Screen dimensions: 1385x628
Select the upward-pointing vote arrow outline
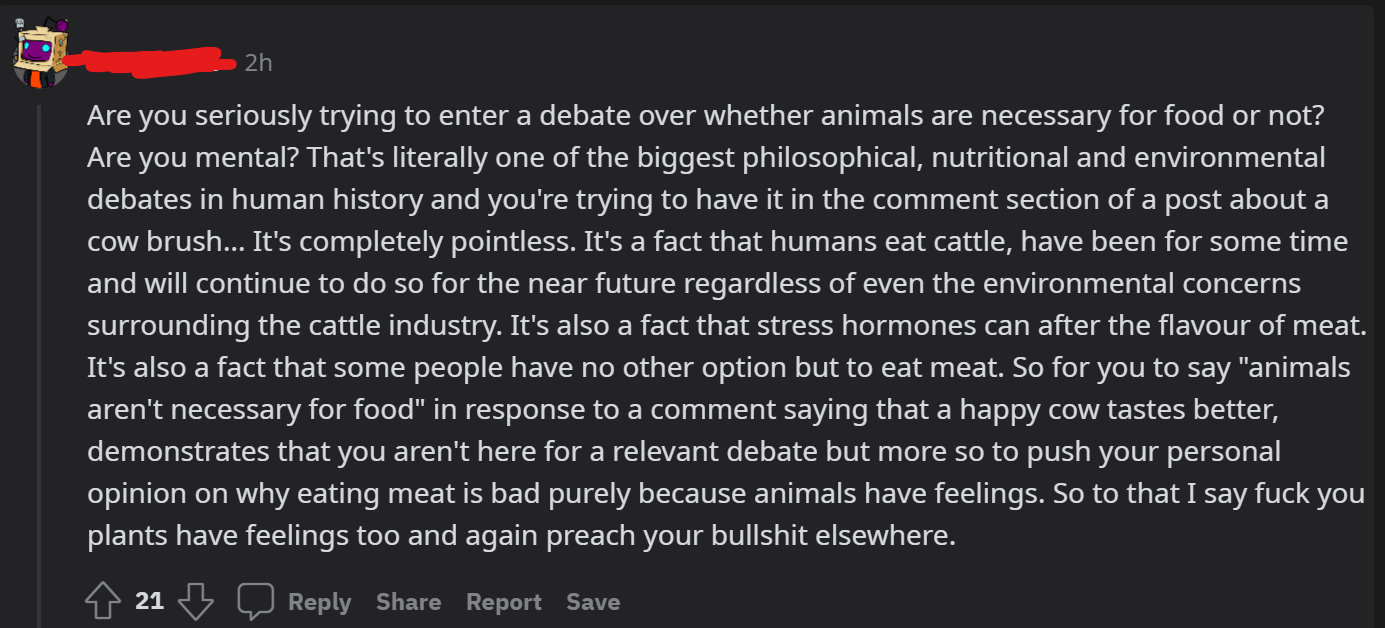point(102,600)
